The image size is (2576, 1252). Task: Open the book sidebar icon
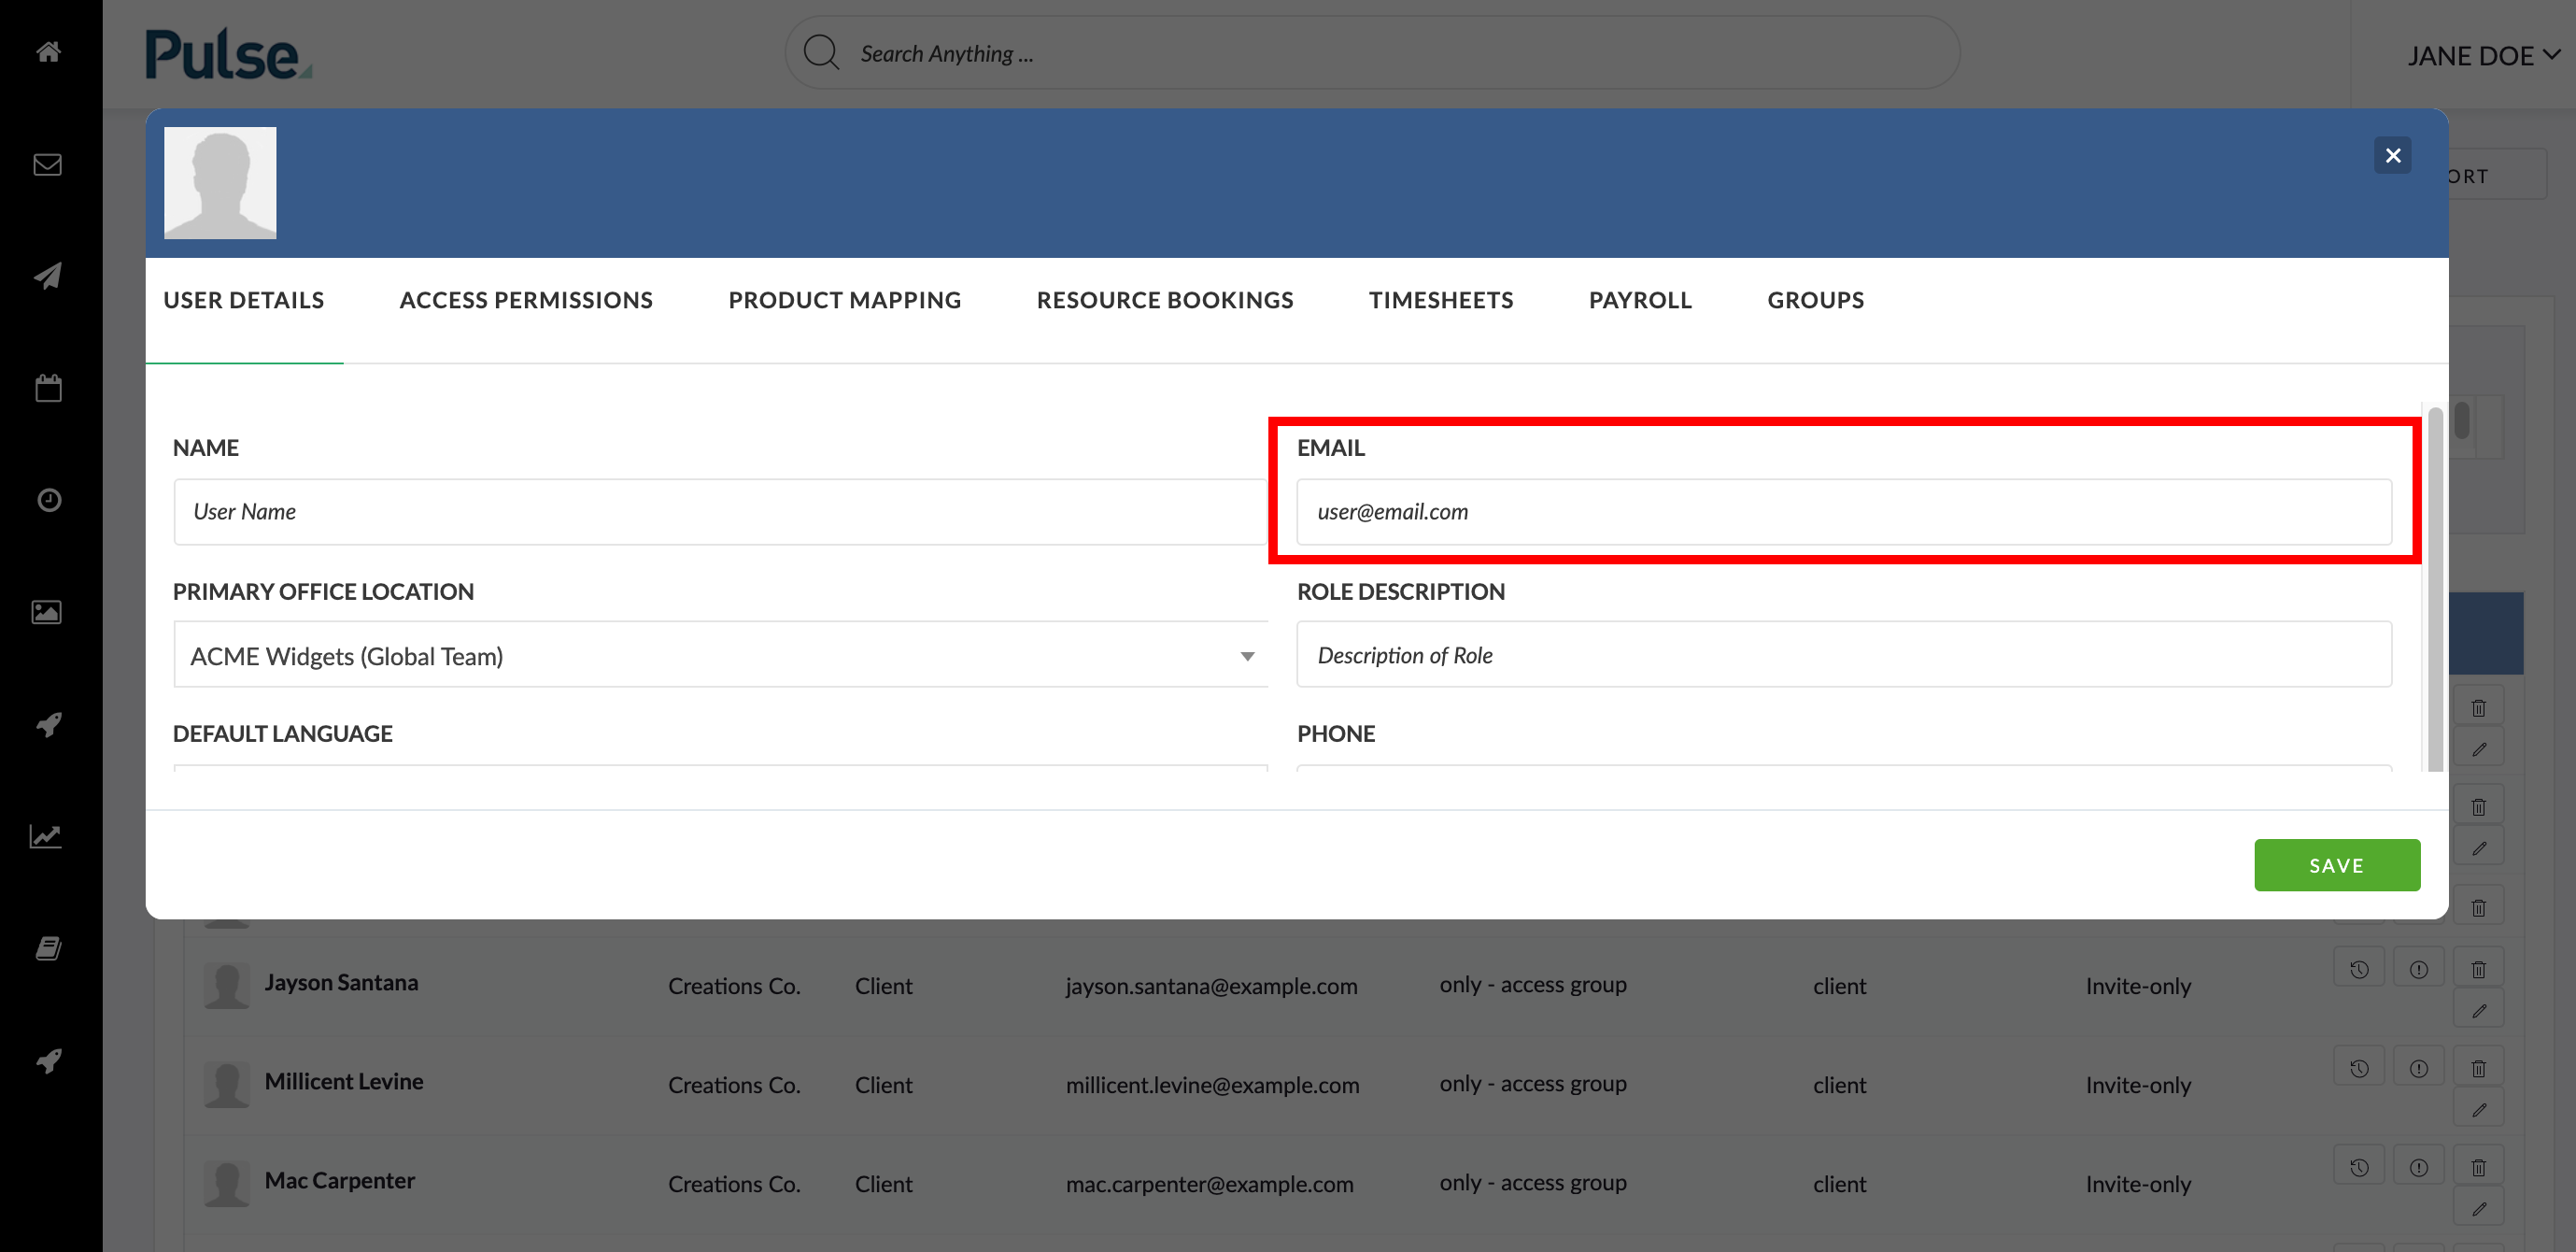pos(48,948)
